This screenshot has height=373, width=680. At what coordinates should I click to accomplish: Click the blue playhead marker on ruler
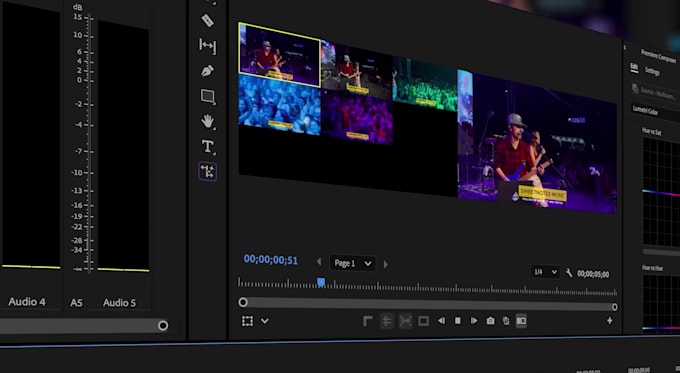(321, 283)
